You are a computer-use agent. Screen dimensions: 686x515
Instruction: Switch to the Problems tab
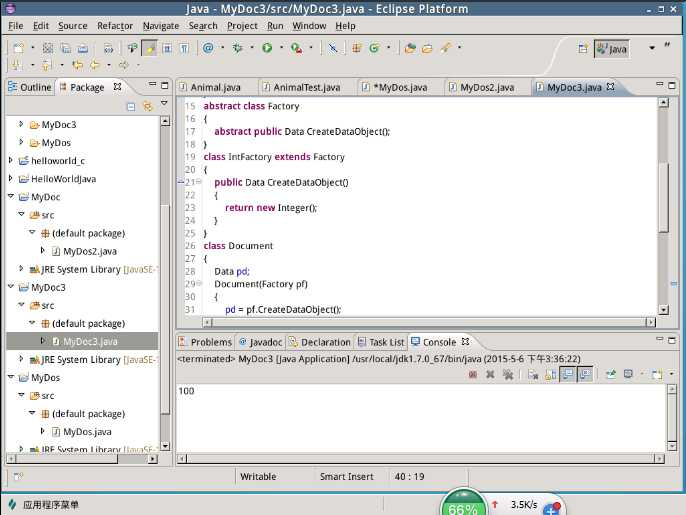205,342
